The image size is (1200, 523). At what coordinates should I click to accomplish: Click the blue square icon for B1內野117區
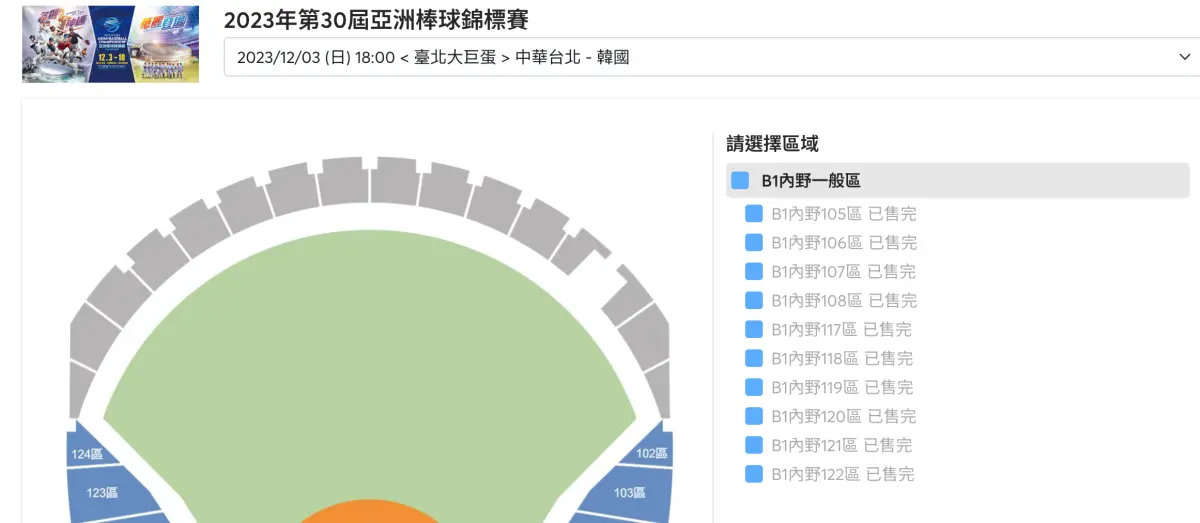[754, 329]
